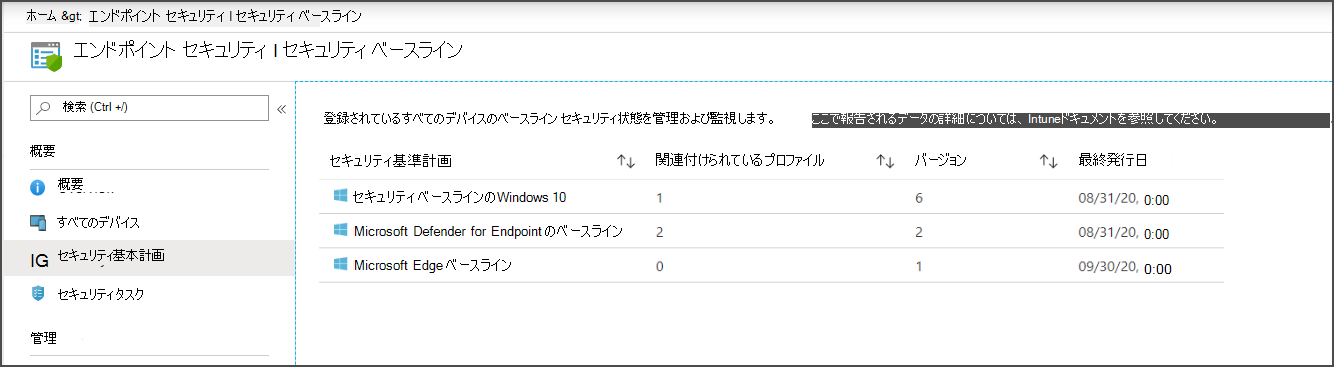Click Windows icon of Microsoft Edge row
The image size is (1334, 367).
click(340, 265)
